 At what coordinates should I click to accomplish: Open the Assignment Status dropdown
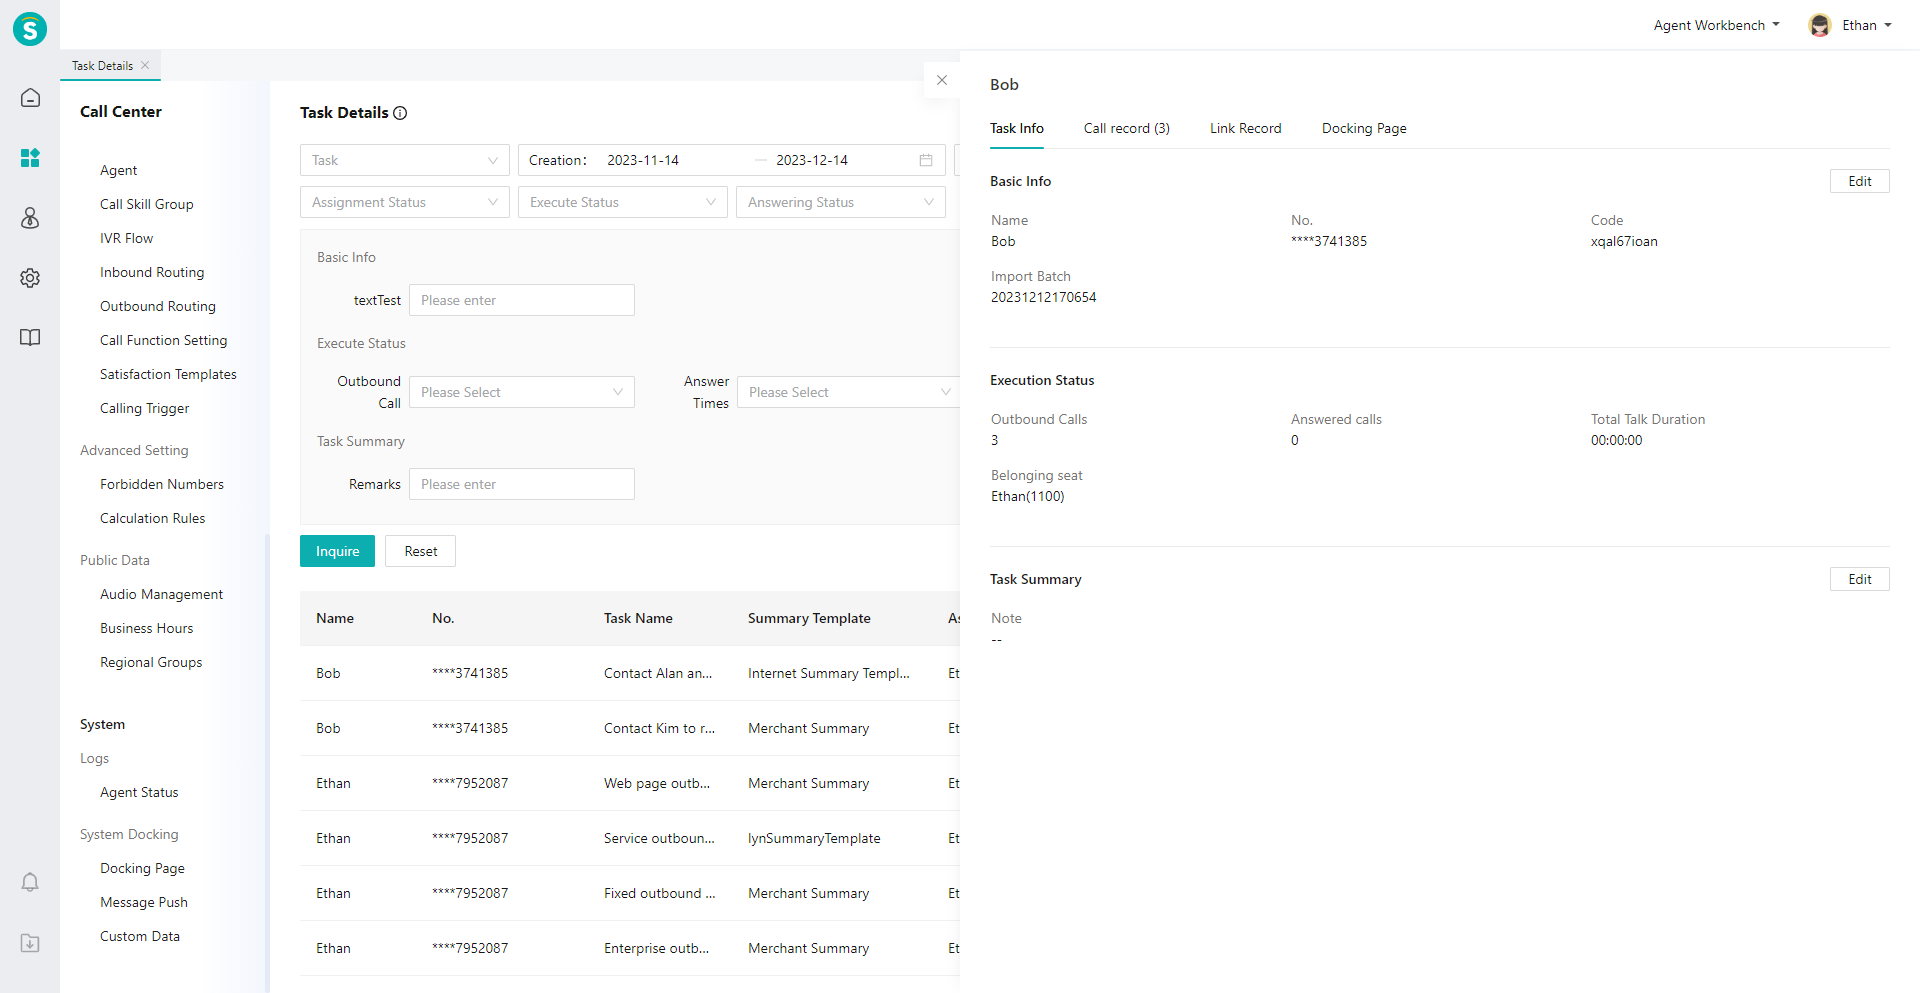click(x=405, y=202)
